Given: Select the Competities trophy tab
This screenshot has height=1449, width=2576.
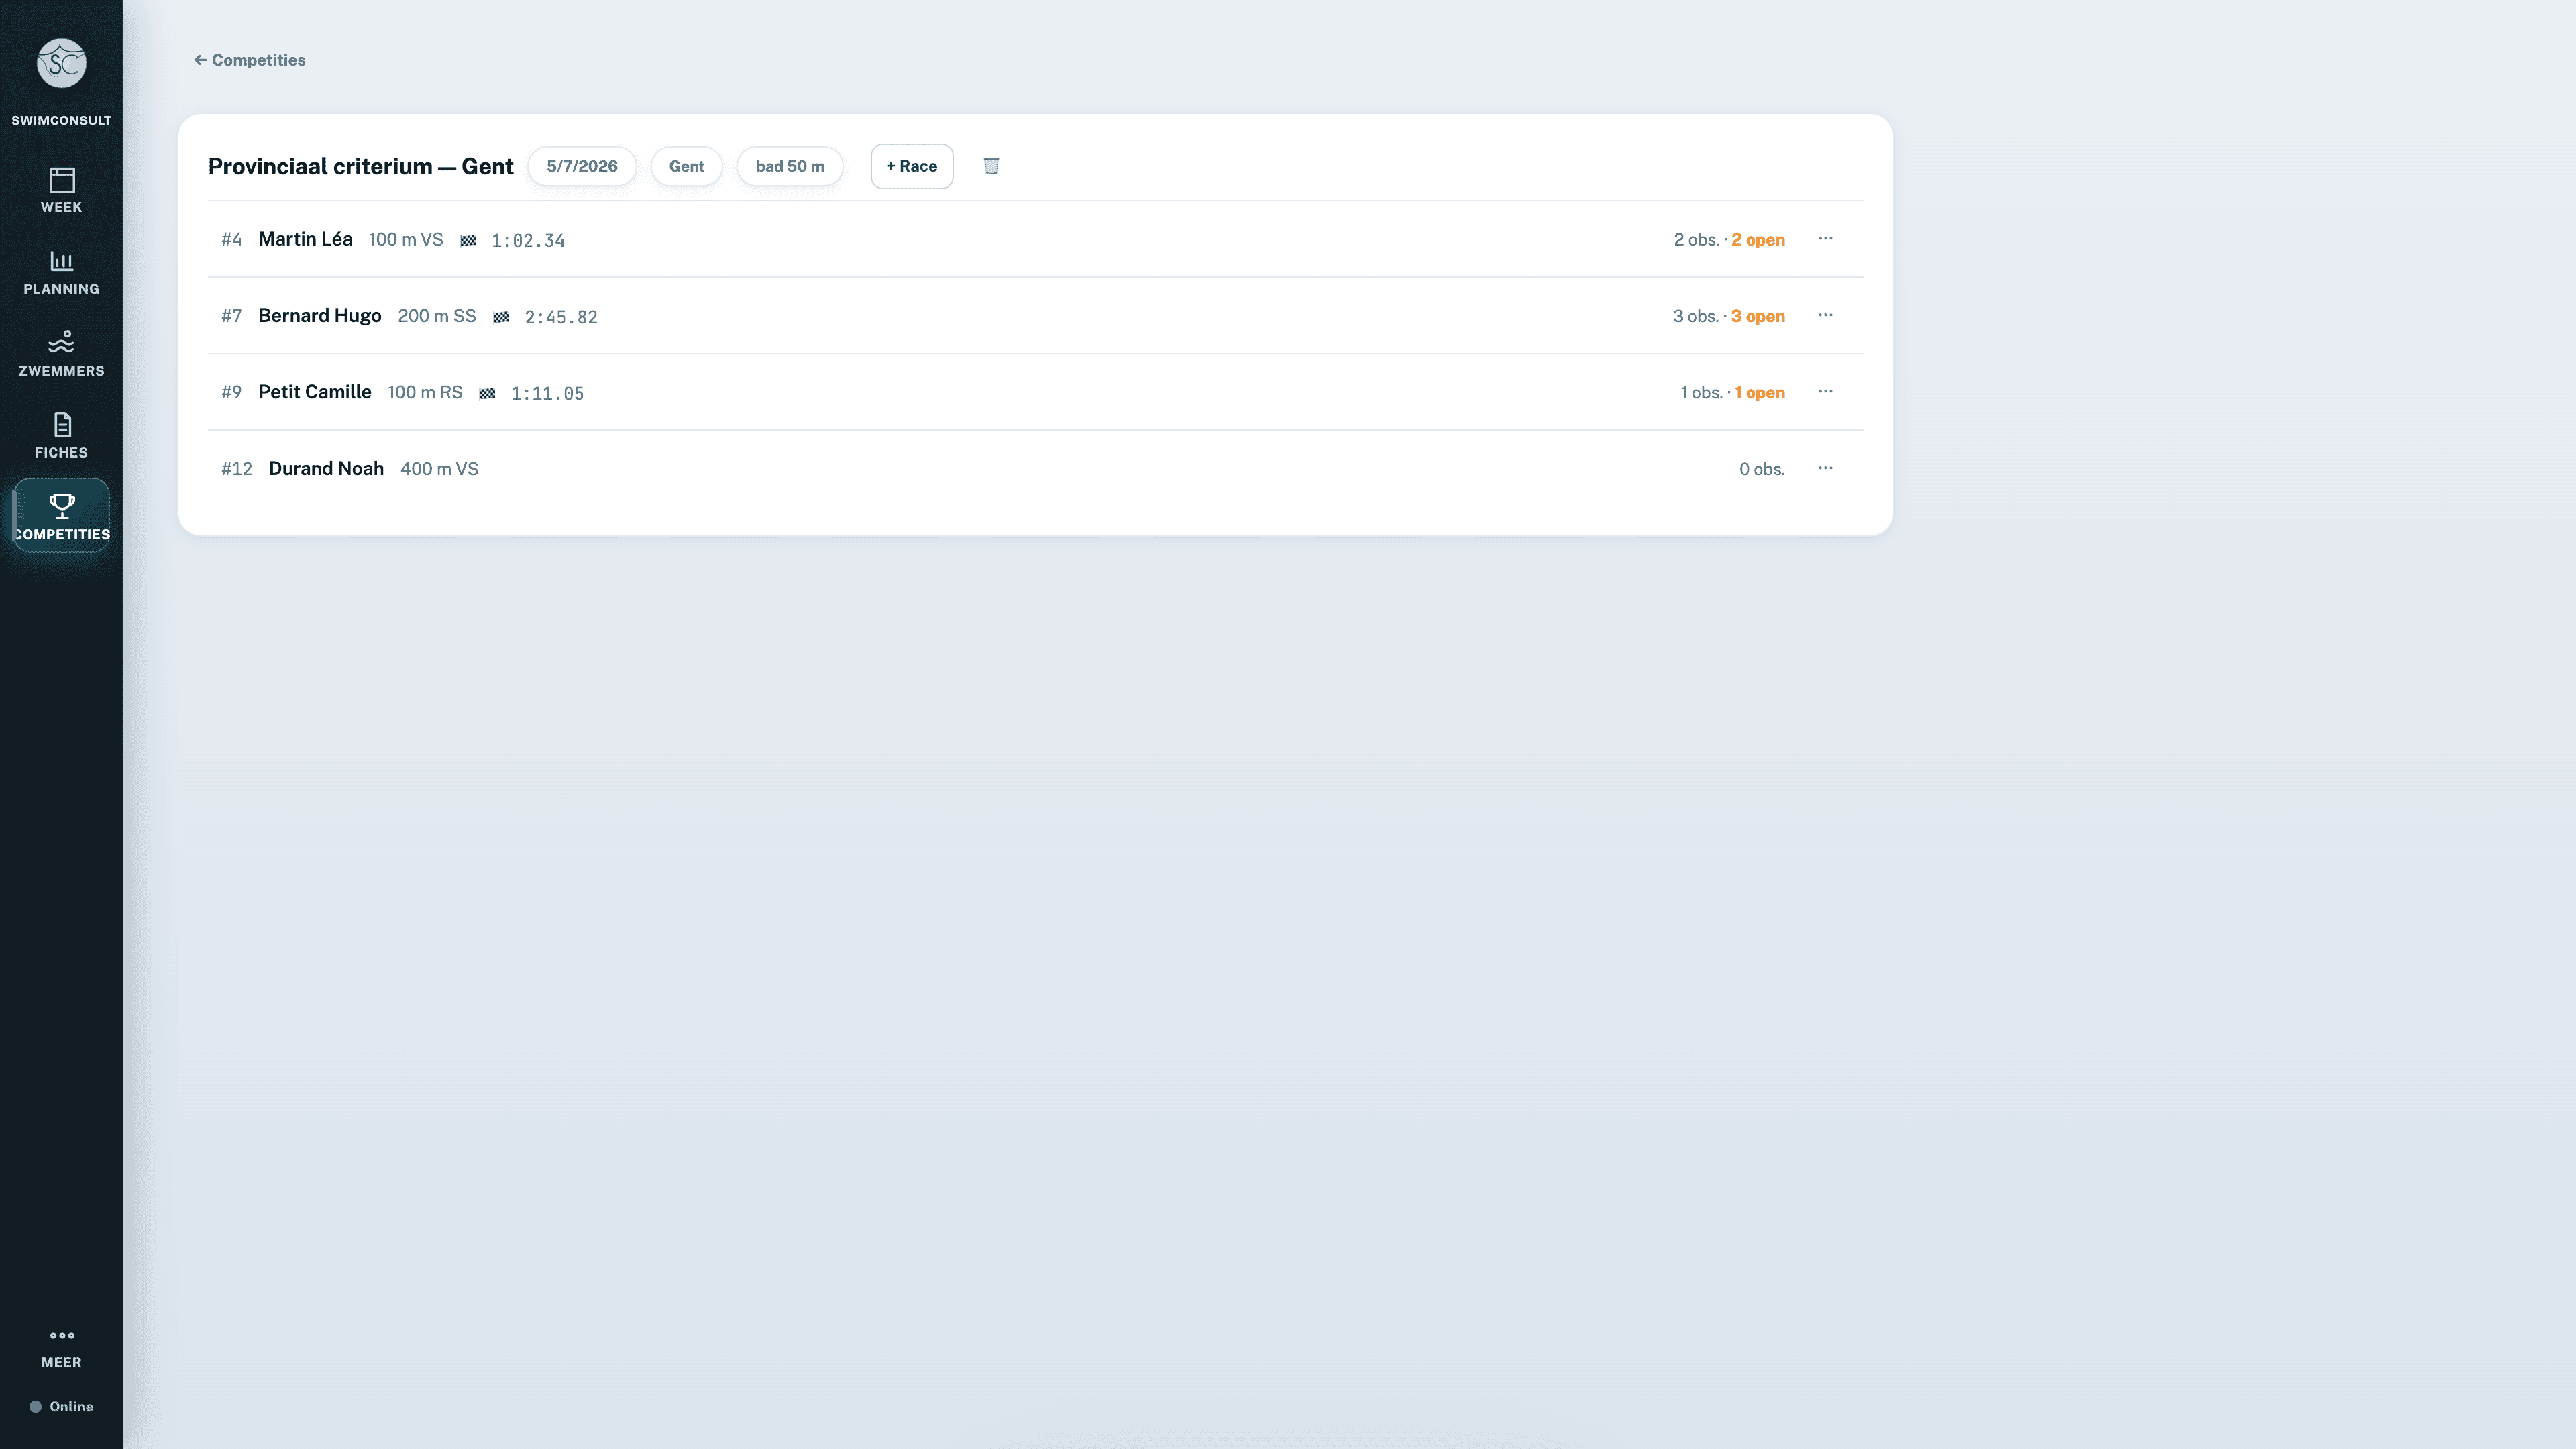Looking at the screenshot, I should coord(61,515).
